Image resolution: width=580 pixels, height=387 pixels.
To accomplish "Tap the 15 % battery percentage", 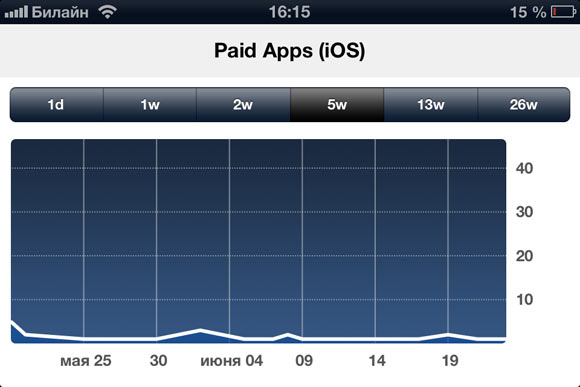I will 528,12.
